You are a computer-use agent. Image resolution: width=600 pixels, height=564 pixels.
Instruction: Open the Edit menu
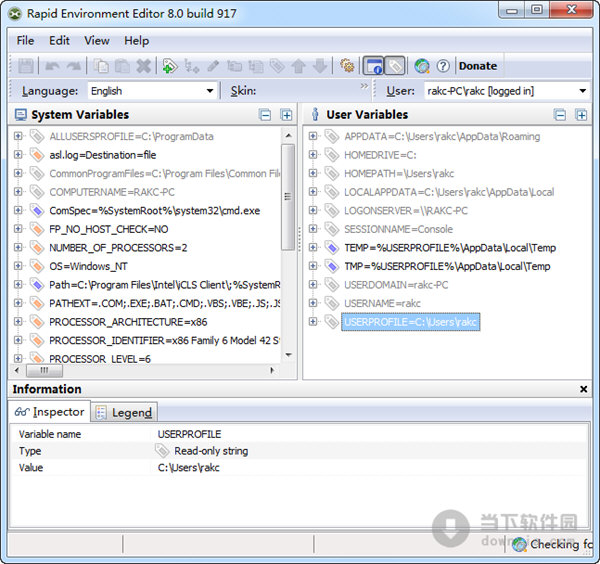coord(59,41)
